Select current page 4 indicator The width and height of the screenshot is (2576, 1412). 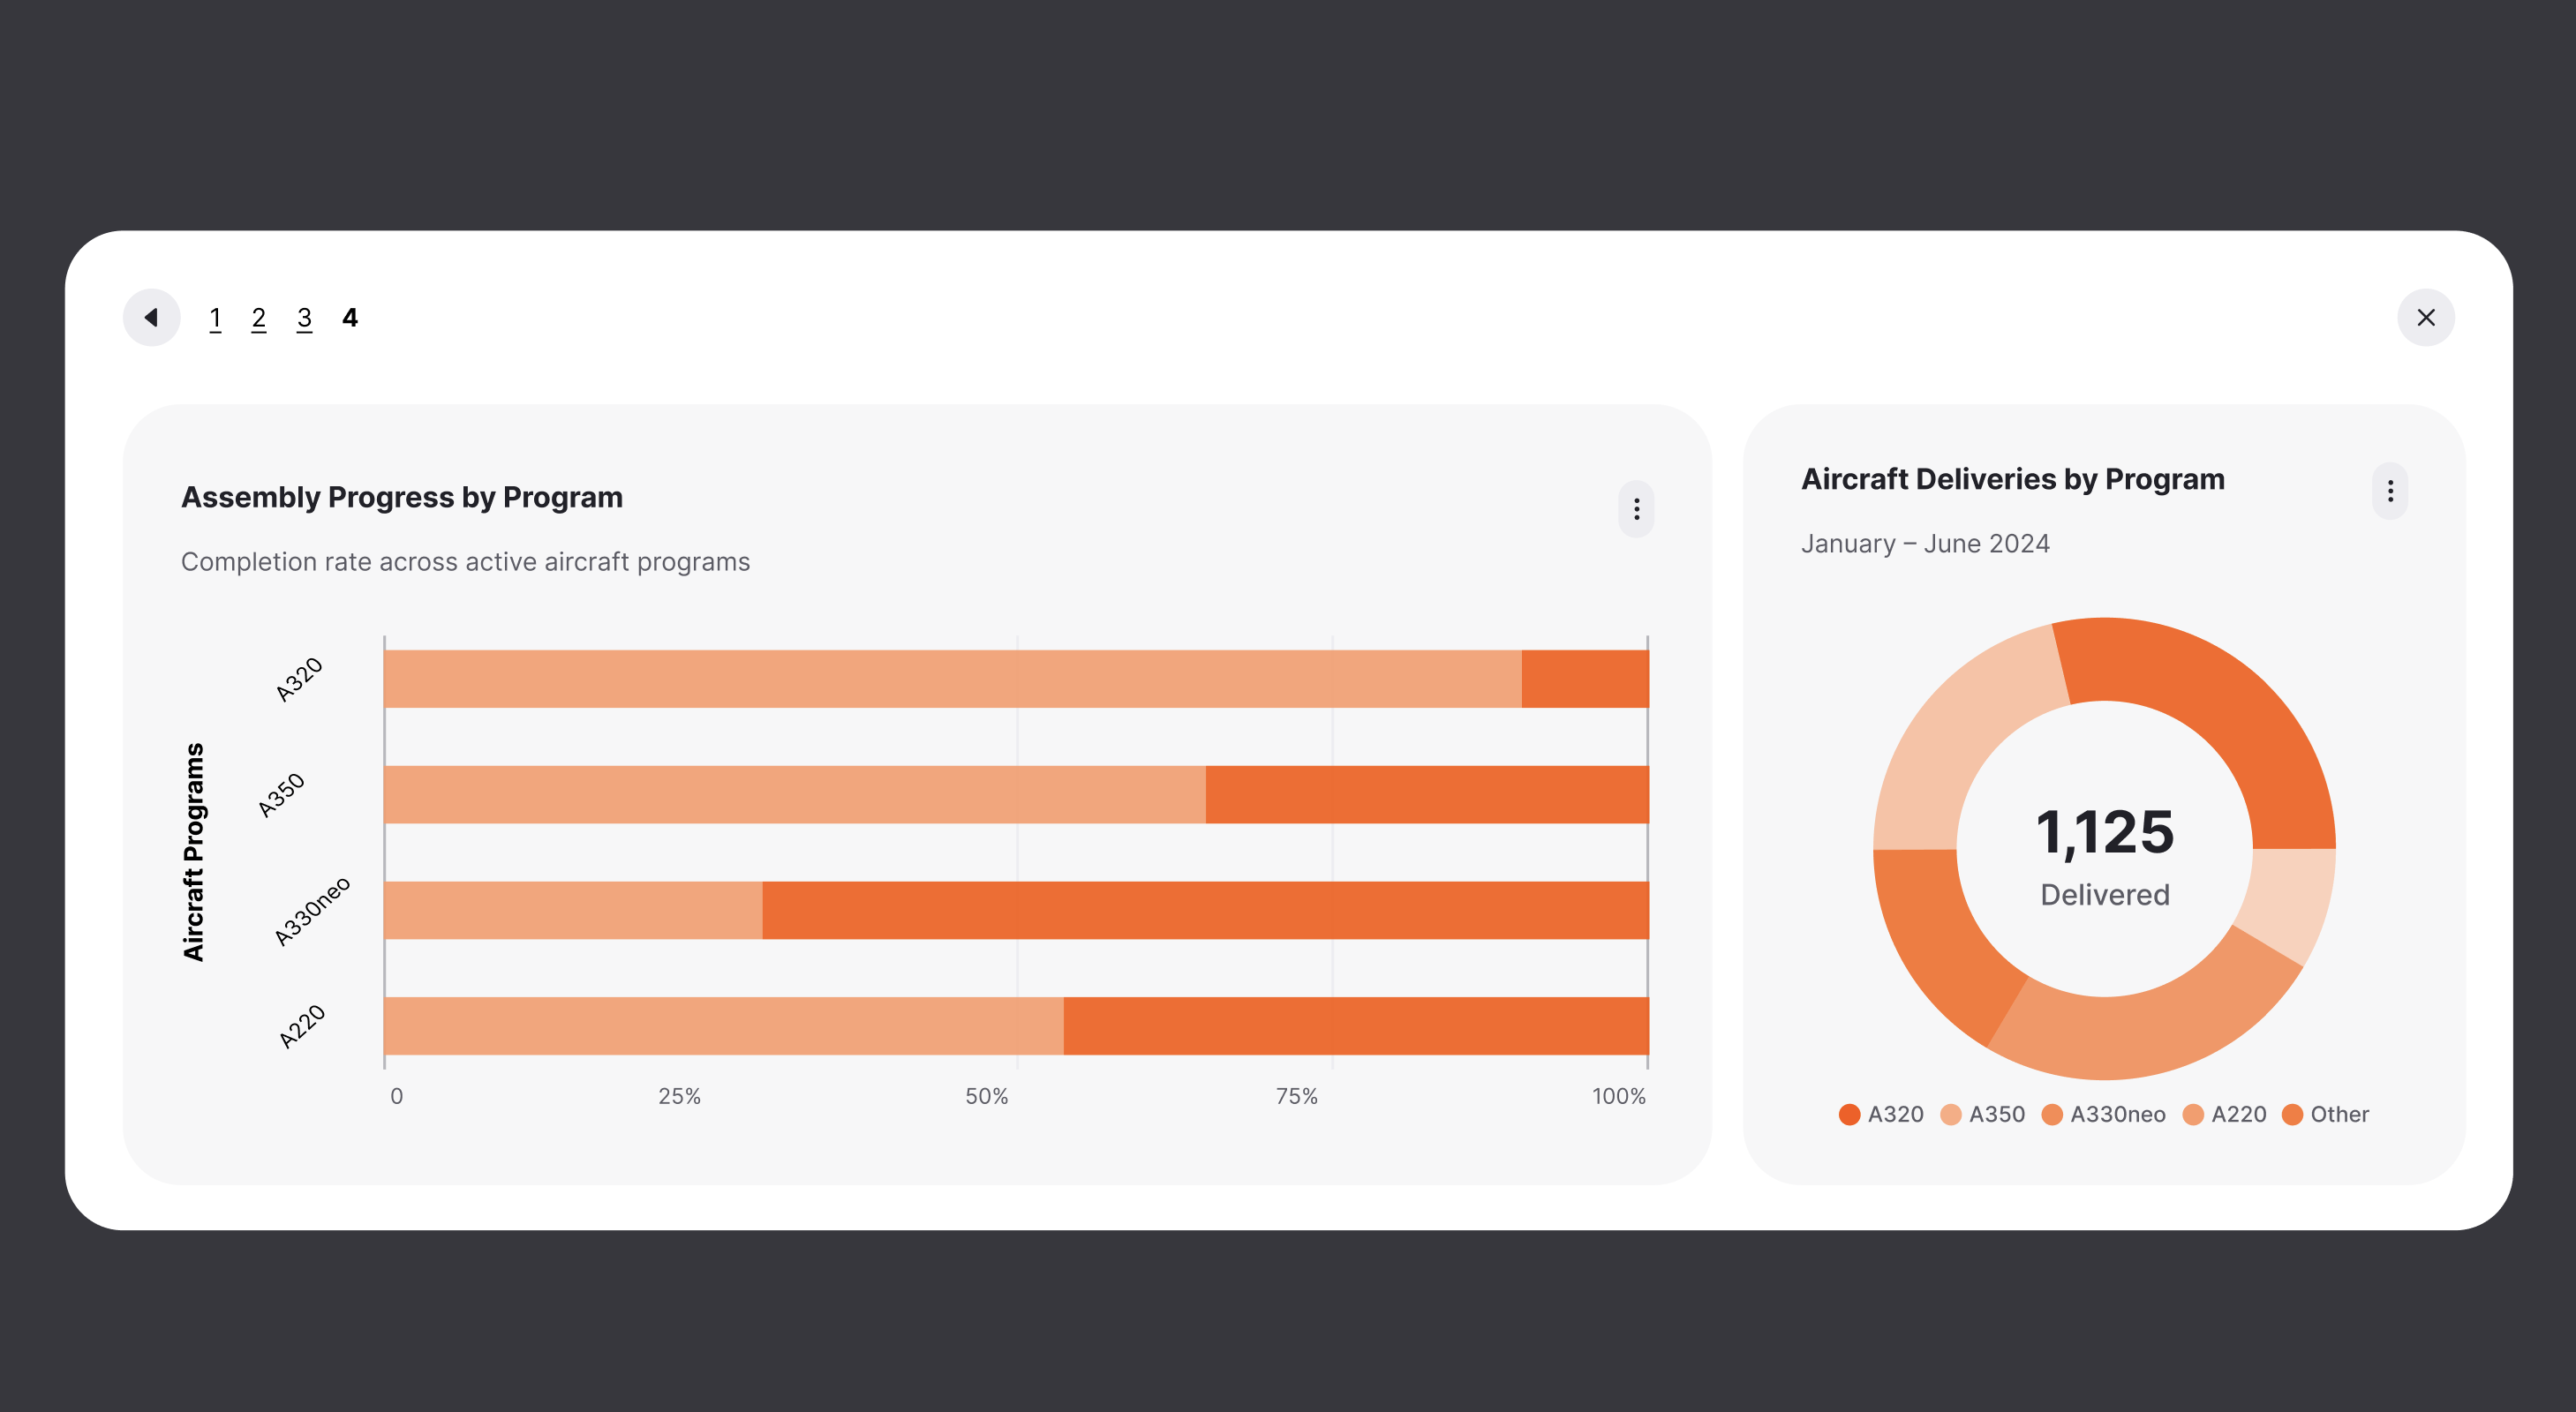[350, 318]
